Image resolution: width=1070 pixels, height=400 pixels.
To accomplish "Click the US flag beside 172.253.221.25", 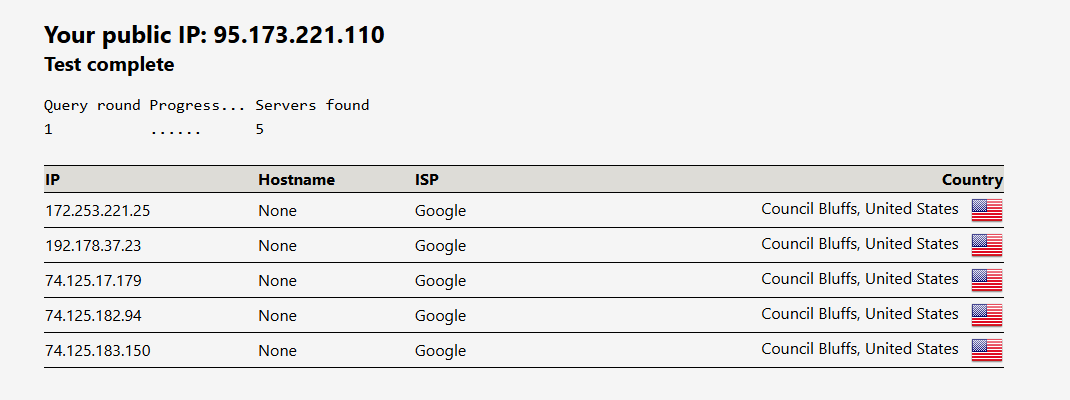I will [x=986, y=210].
